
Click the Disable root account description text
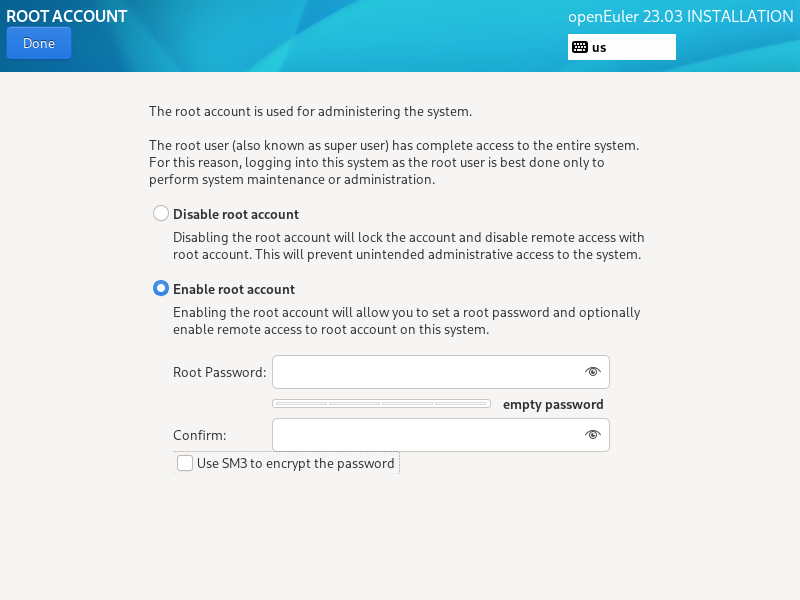(x=408, y=246)
